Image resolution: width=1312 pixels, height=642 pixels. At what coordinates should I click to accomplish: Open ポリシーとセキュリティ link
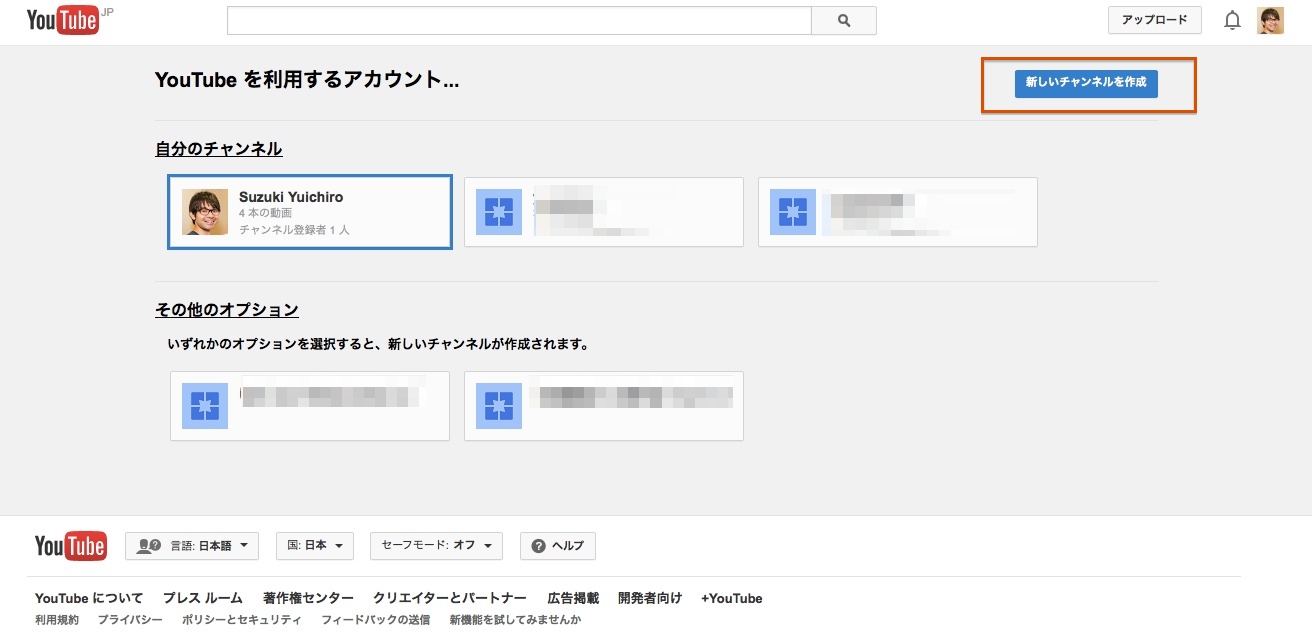(241, 620)
